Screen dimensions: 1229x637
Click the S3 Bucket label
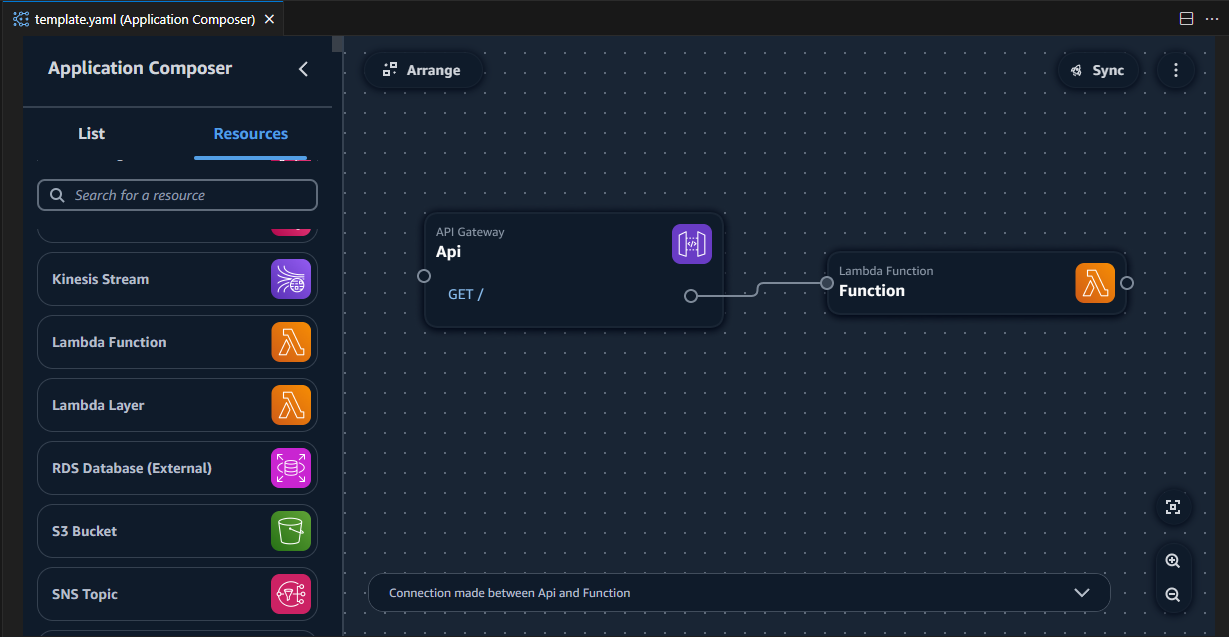click(x=84, y=531)
